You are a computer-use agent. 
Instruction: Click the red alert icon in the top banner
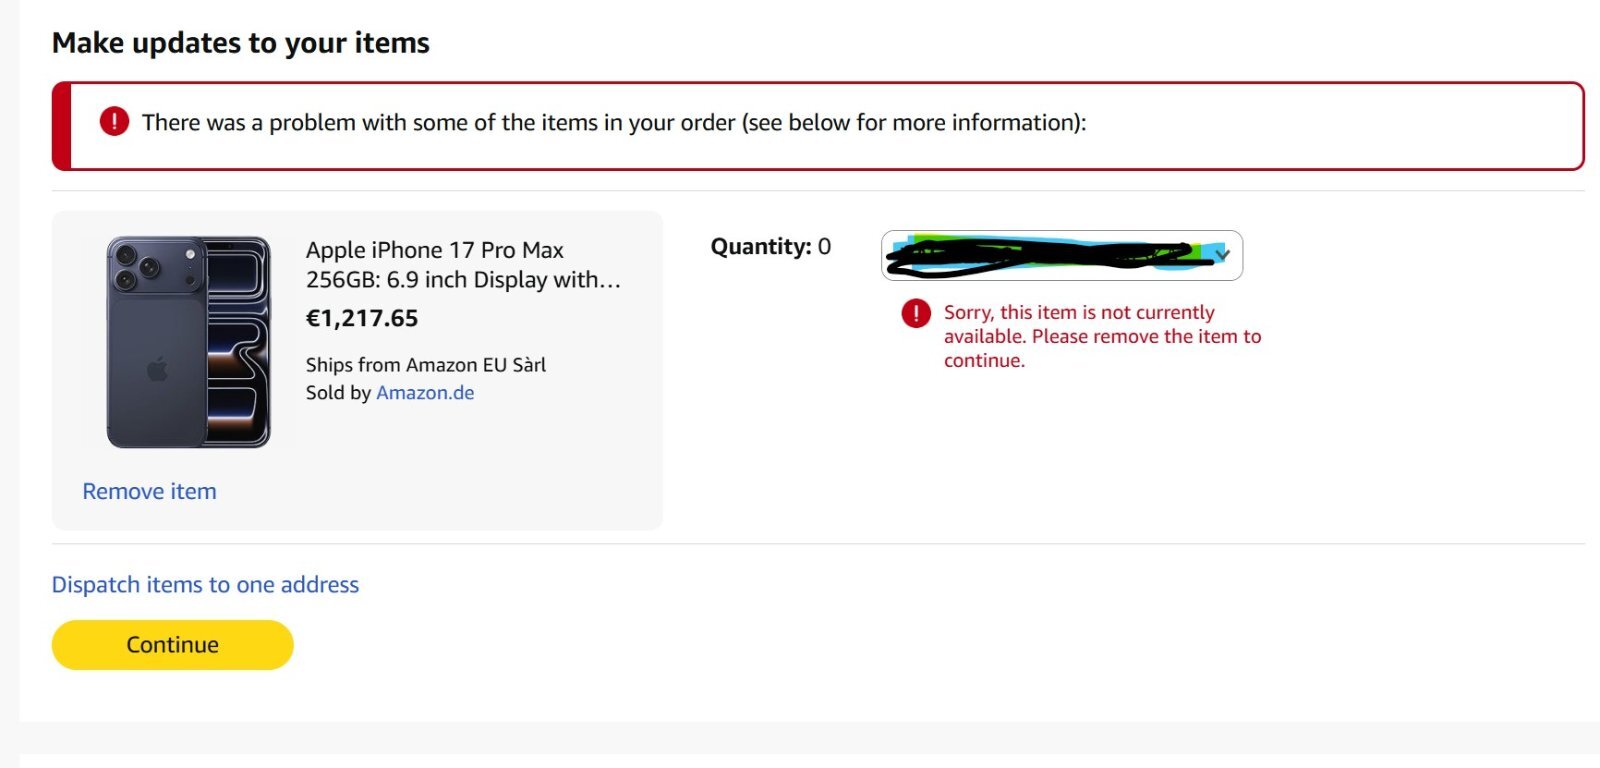[114, 122]
